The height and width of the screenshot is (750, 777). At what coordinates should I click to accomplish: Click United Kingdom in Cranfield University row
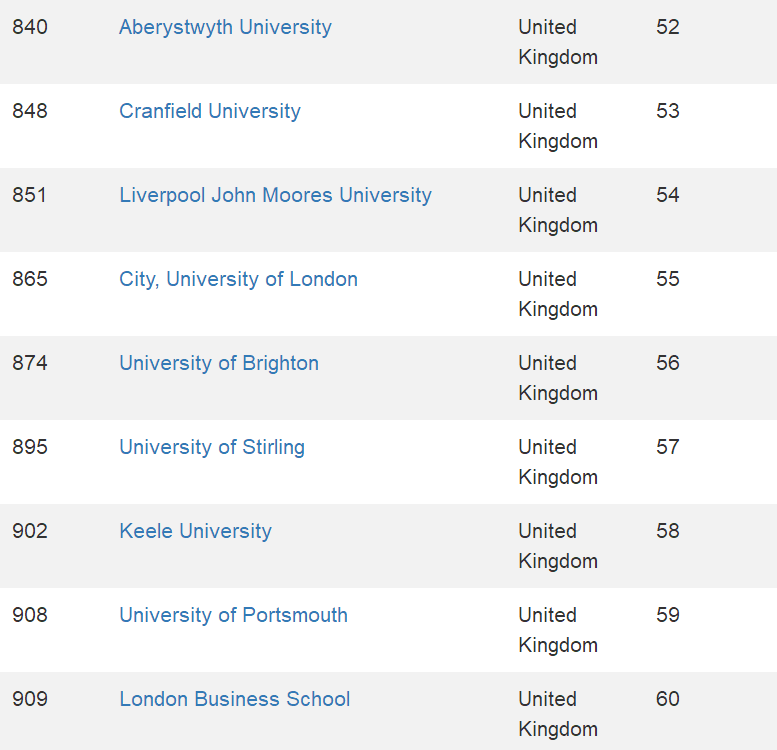[557, 126]
